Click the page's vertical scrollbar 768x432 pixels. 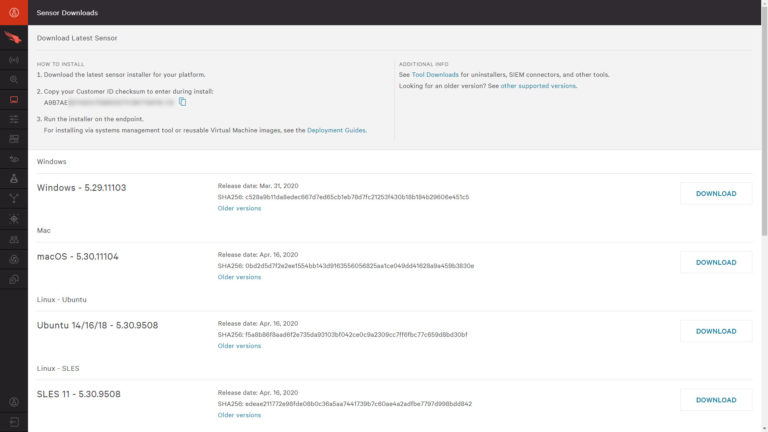pyautogui.click(x=764, y=130)
